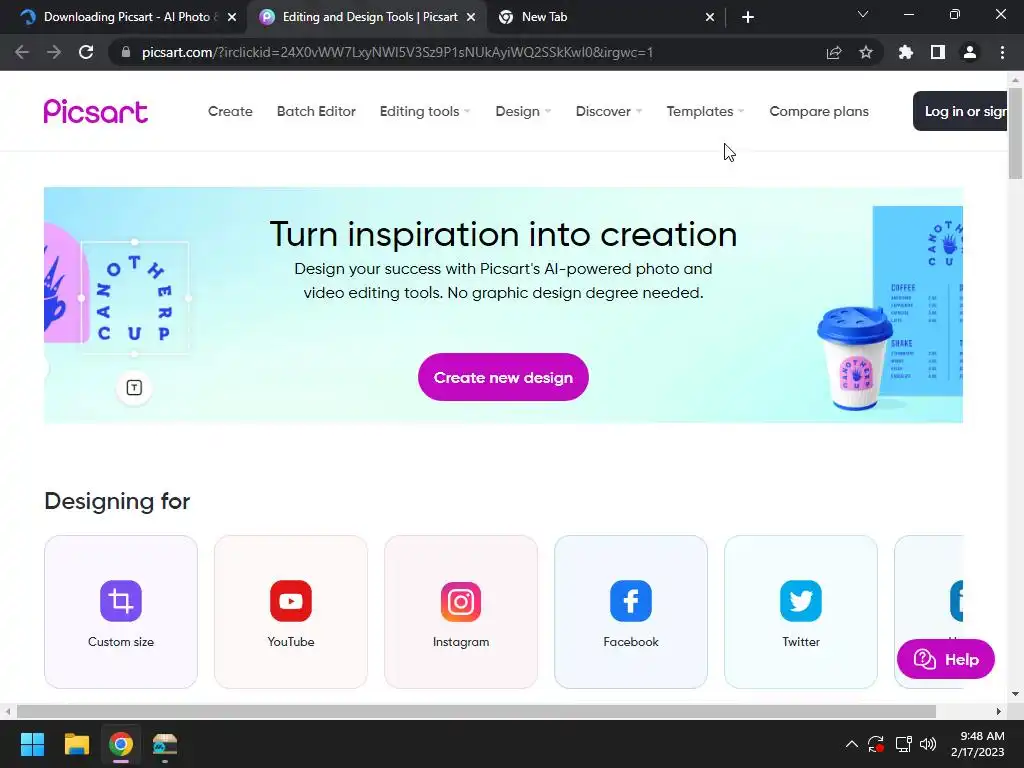
Task: Click the scroll down arrow
Action: pos(1015,694)
